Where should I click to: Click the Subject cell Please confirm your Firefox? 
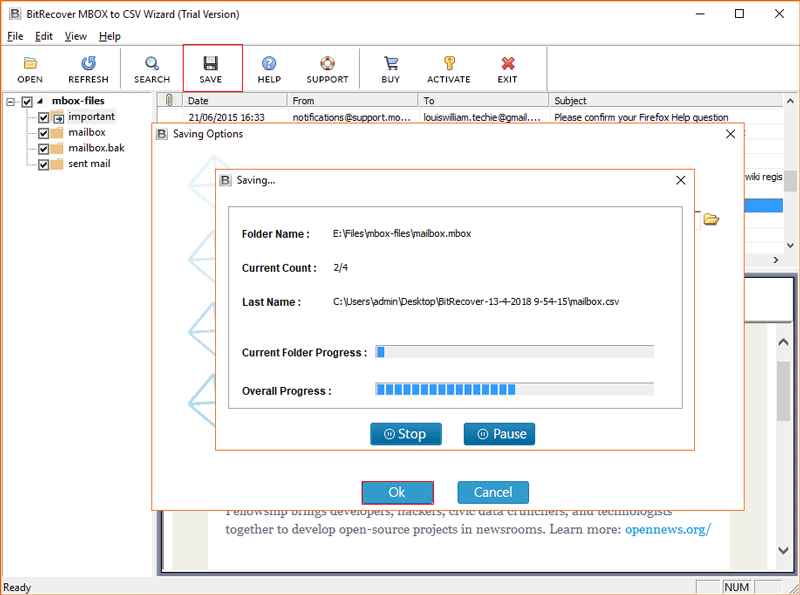641,117
